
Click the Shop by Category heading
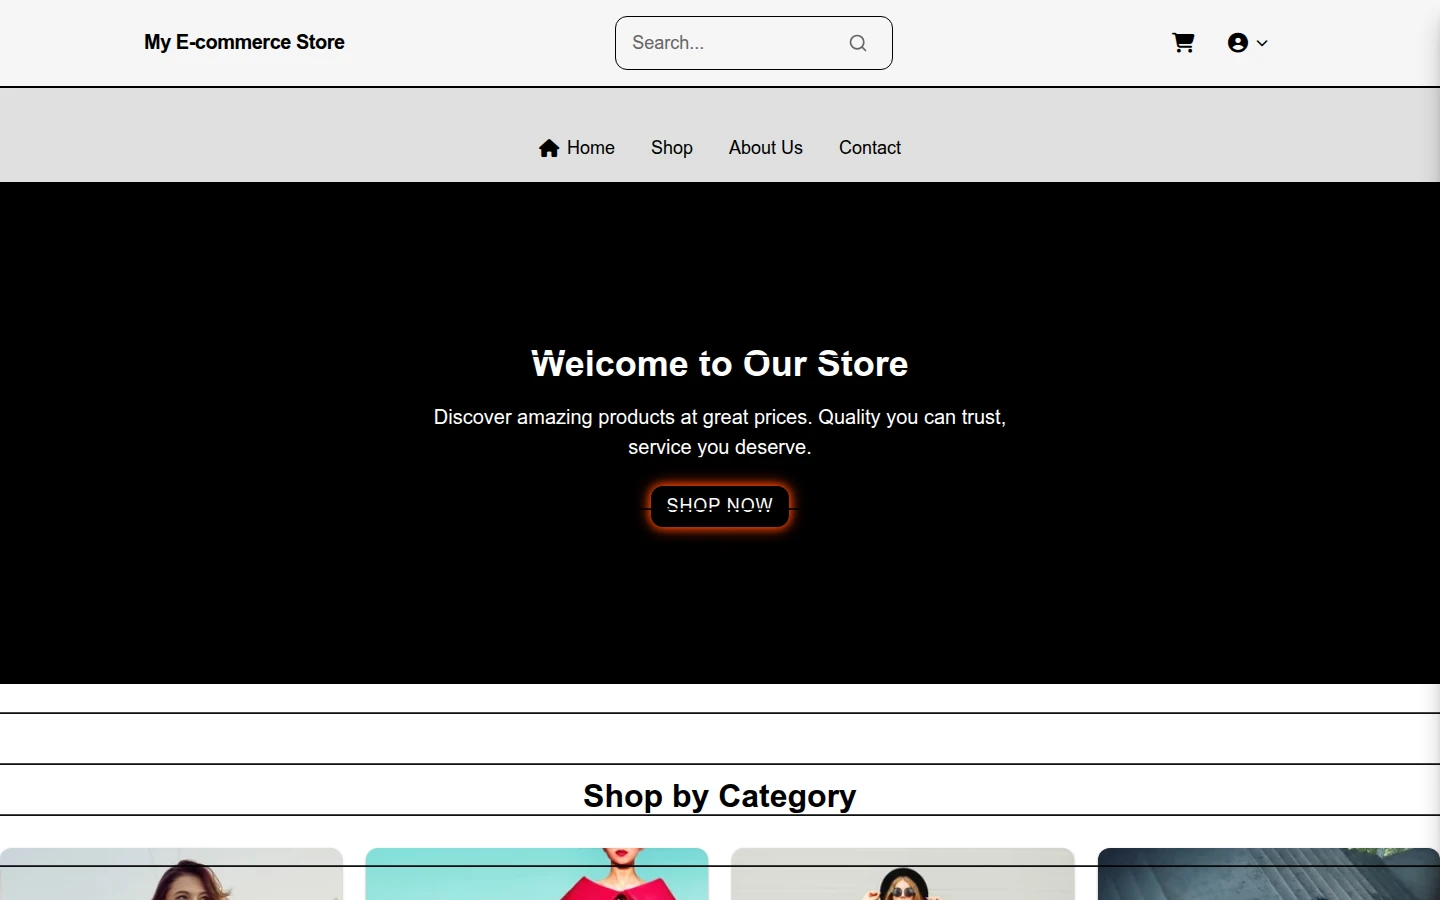[x=720, y=796]
